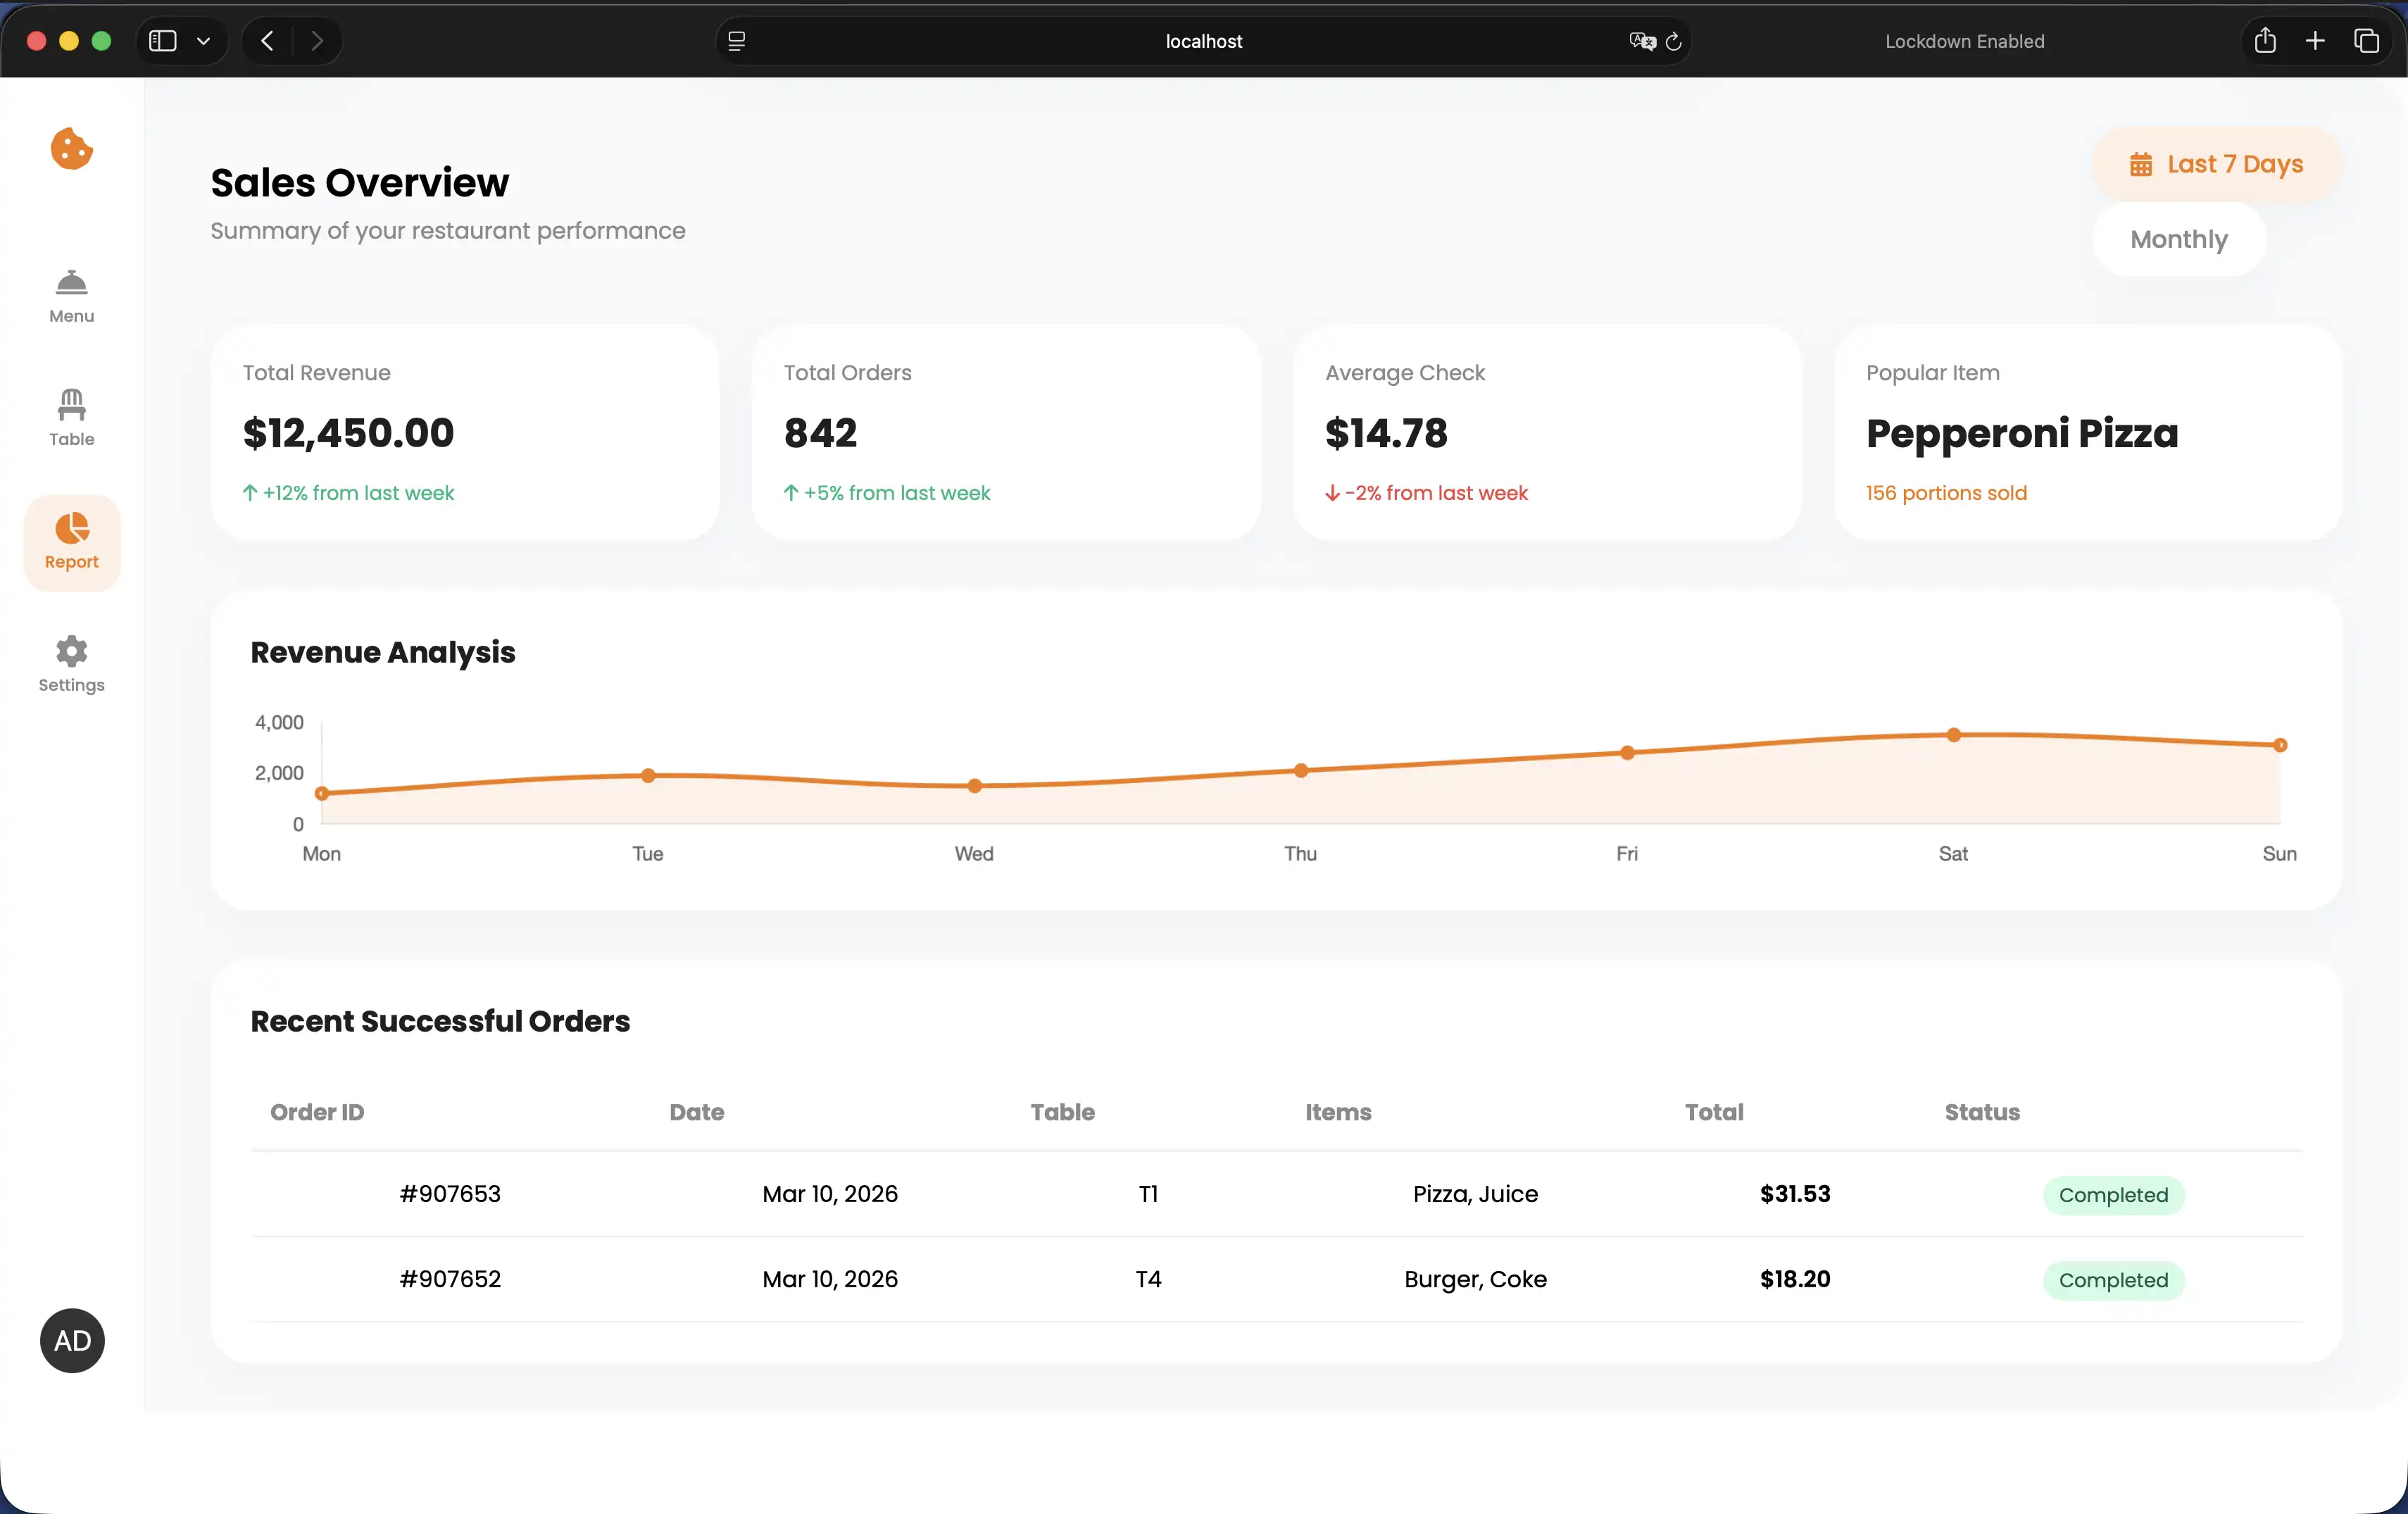Open the Table sidebar section
The width and height of the screenshot is (2408, 1514).
(x=71, y=418)
